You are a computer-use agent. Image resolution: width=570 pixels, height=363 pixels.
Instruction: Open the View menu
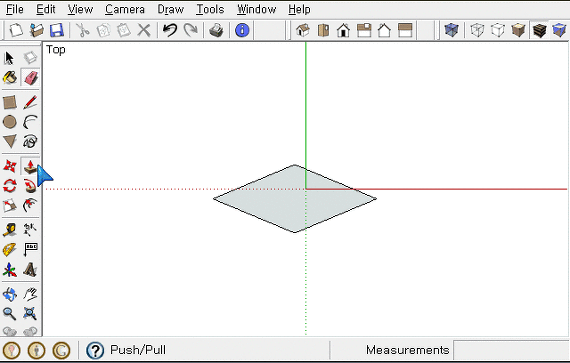80,9
